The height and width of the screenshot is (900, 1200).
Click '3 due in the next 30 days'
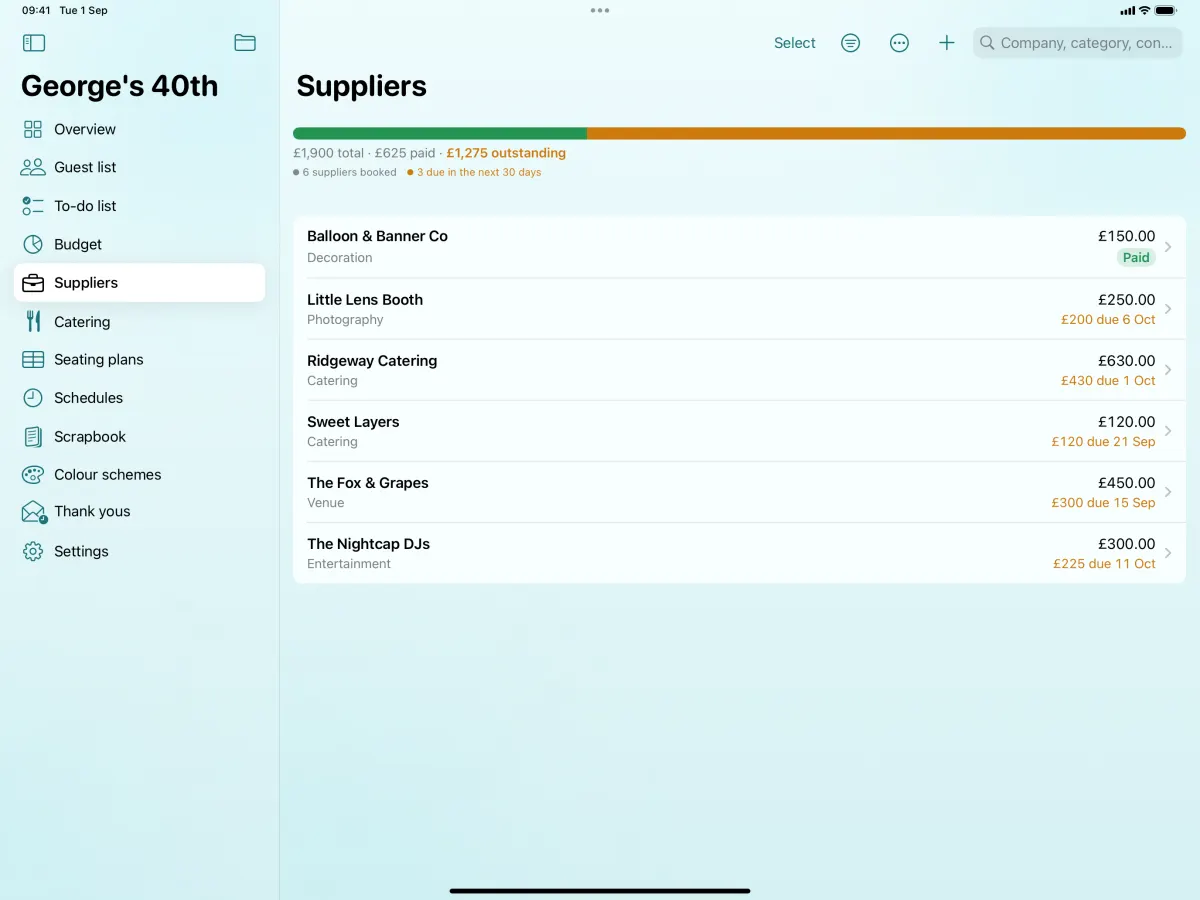[479, 172]
